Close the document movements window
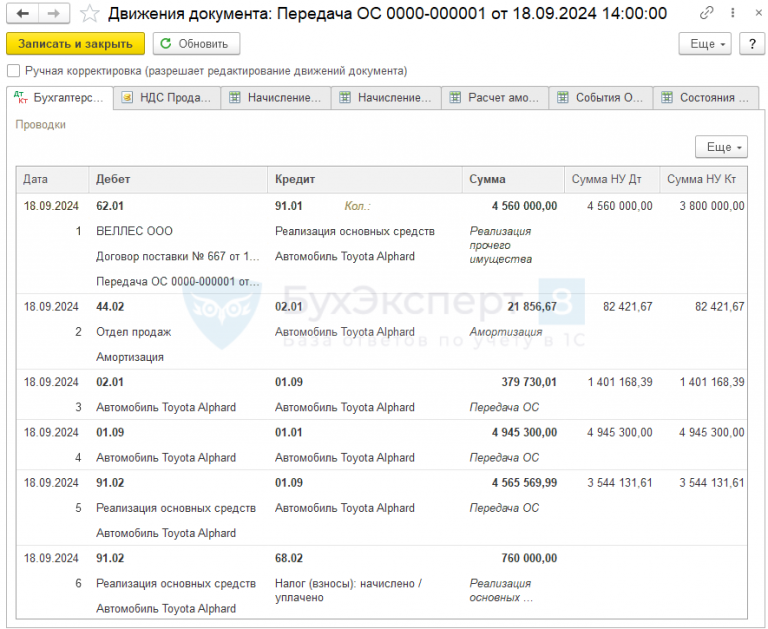This screenshot has width=768, height=629. [758, 13]
